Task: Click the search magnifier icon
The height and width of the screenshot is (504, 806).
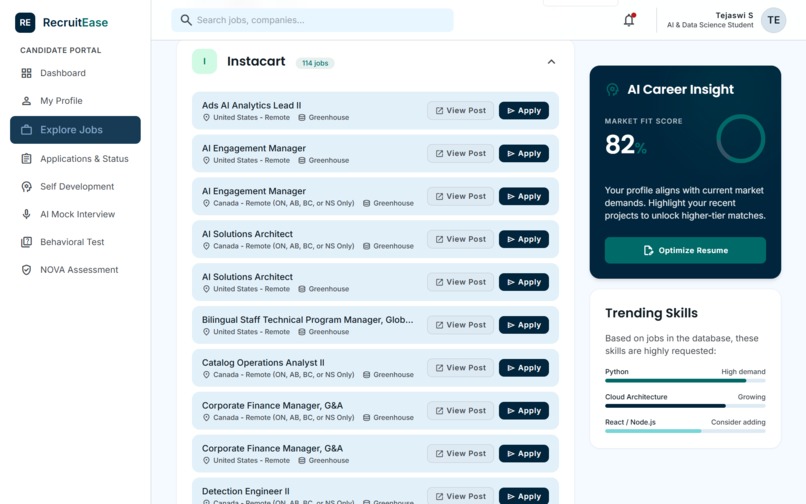Action: pyautogui.click(x=186, y=20)
